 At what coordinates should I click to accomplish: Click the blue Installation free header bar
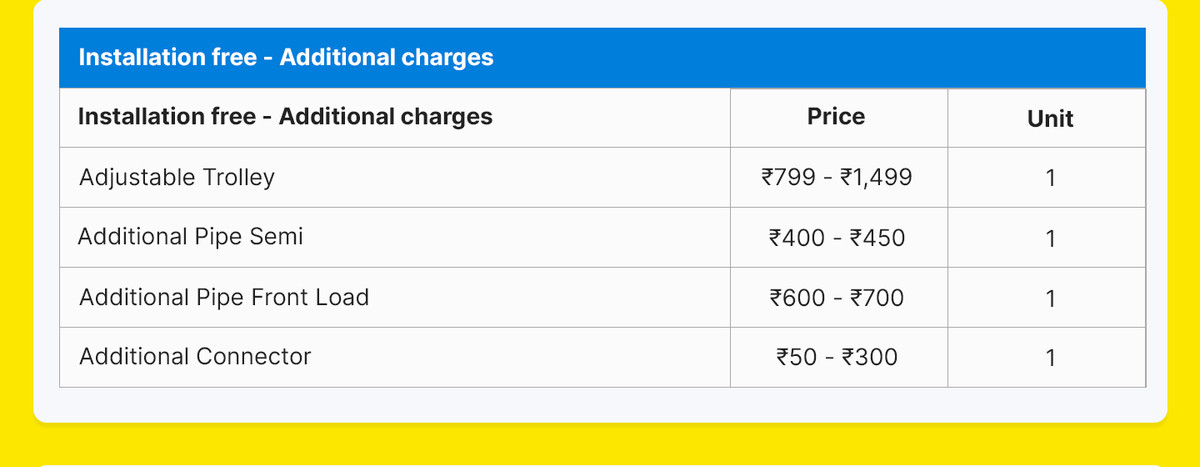click(602, 58)
